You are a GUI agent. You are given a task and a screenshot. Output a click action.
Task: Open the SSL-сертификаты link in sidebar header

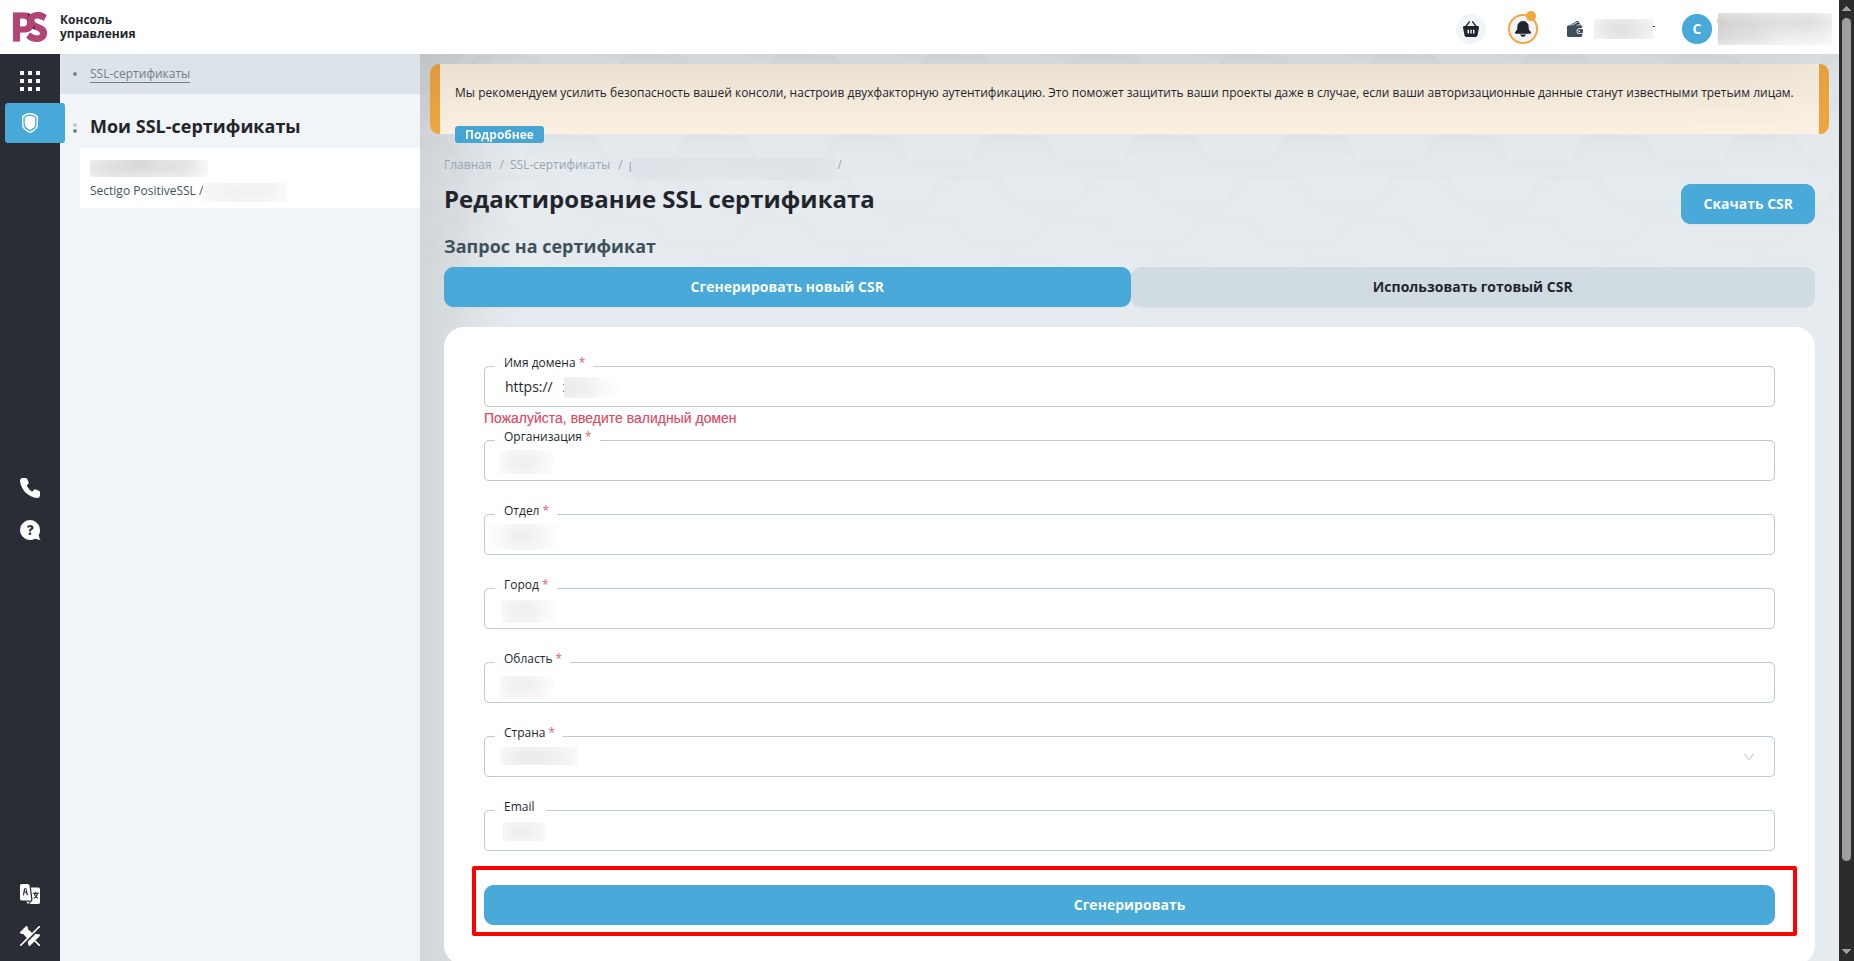coord(140,74)
